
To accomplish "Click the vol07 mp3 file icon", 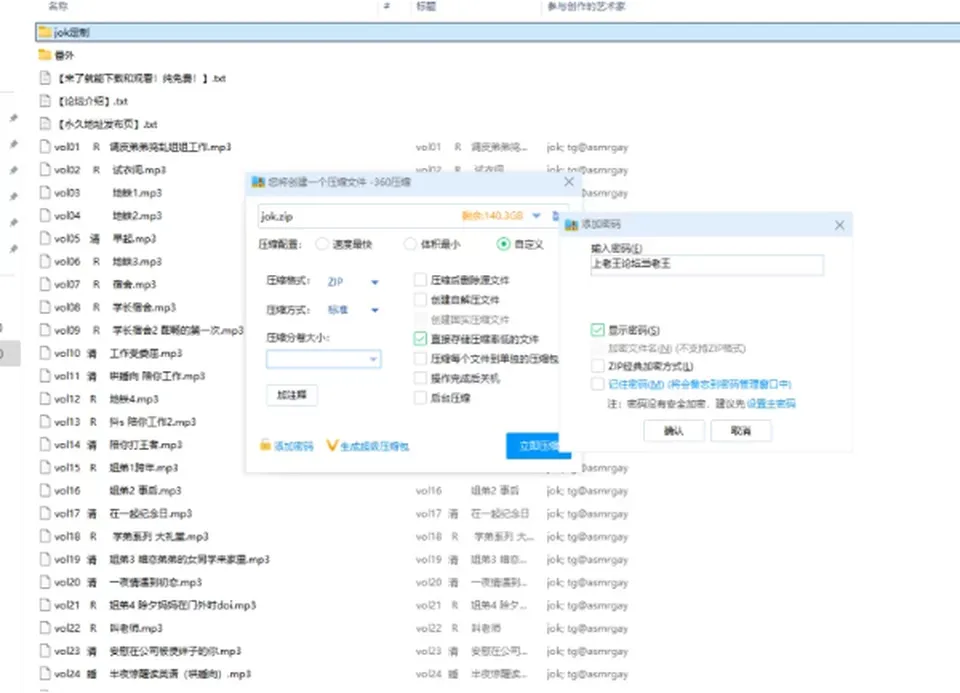I will pyautogui.click(x=45, y=284).
